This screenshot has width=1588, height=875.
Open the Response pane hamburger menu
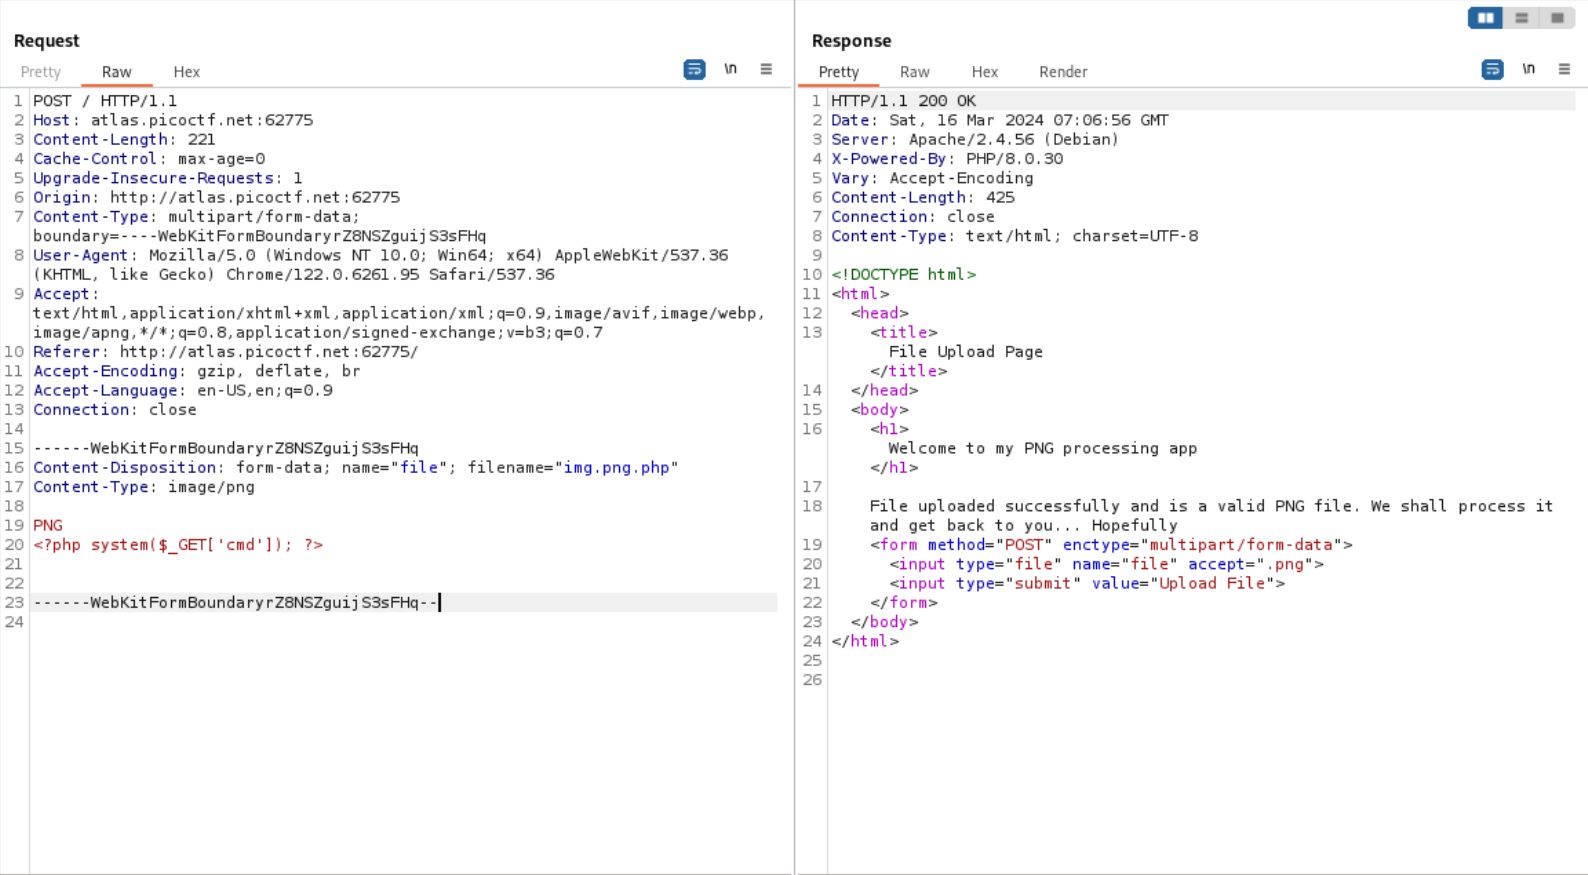[x=1564, y=69]
